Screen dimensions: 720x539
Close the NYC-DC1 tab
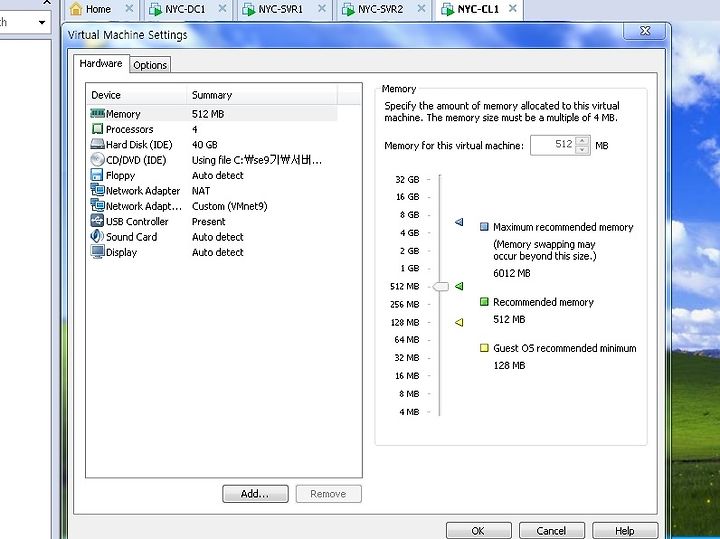click(222, 9)
